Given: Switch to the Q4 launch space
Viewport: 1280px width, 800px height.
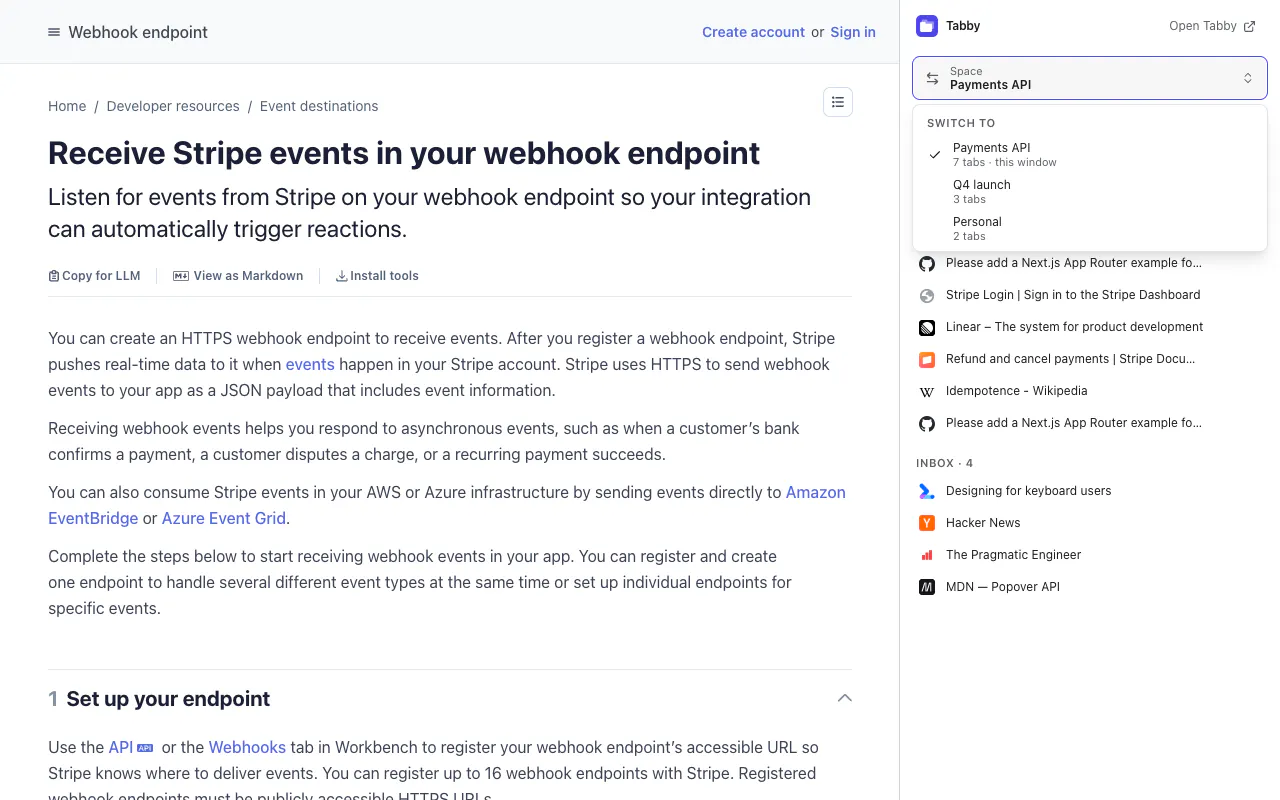Looking at the screenshot, I should tap(1090, 191).
